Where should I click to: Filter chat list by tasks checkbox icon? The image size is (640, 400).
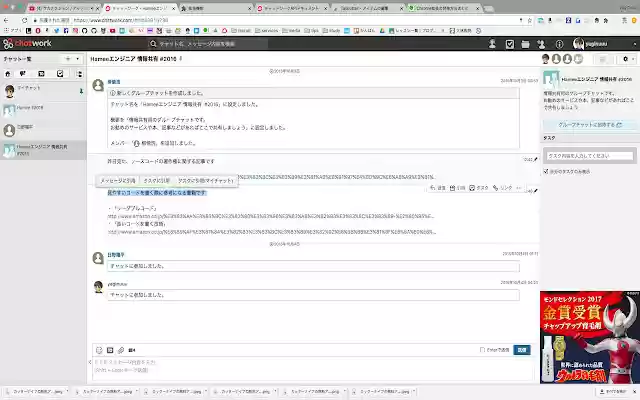point(60,74)
